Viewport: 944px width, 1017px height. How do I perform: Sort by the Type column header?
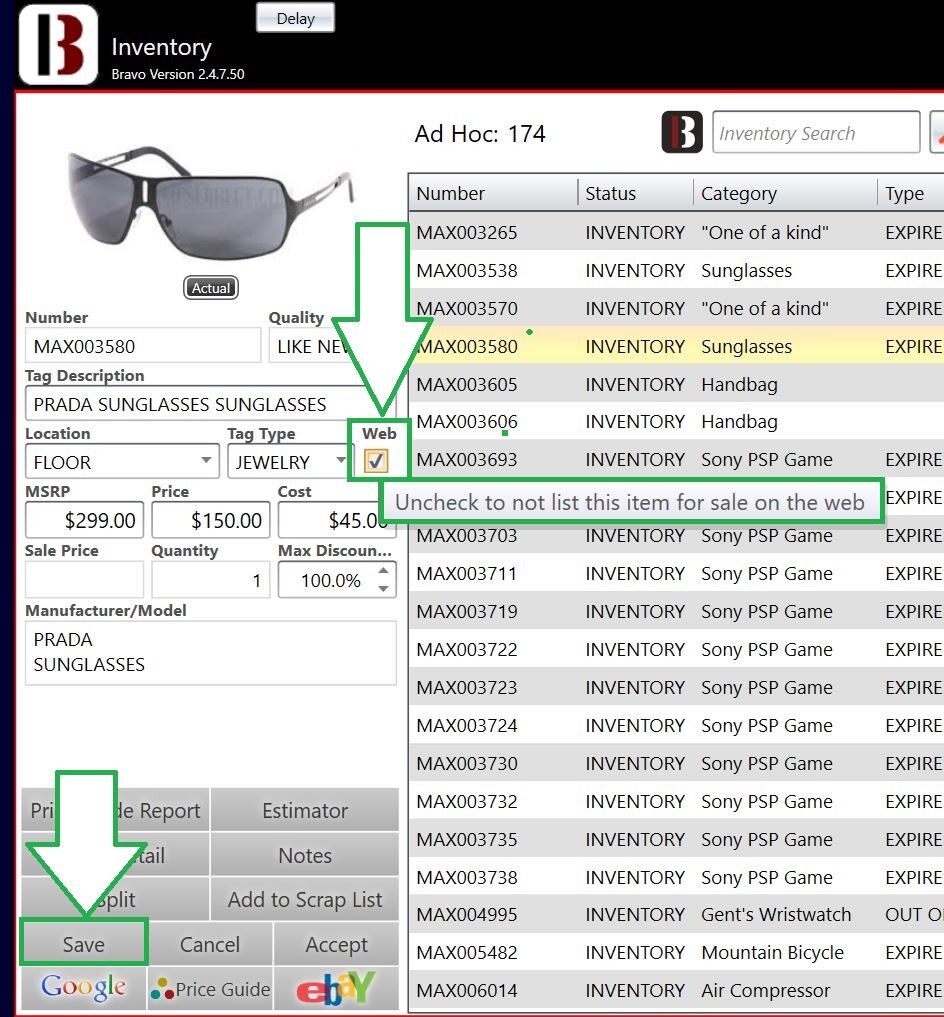coord(910,193)
